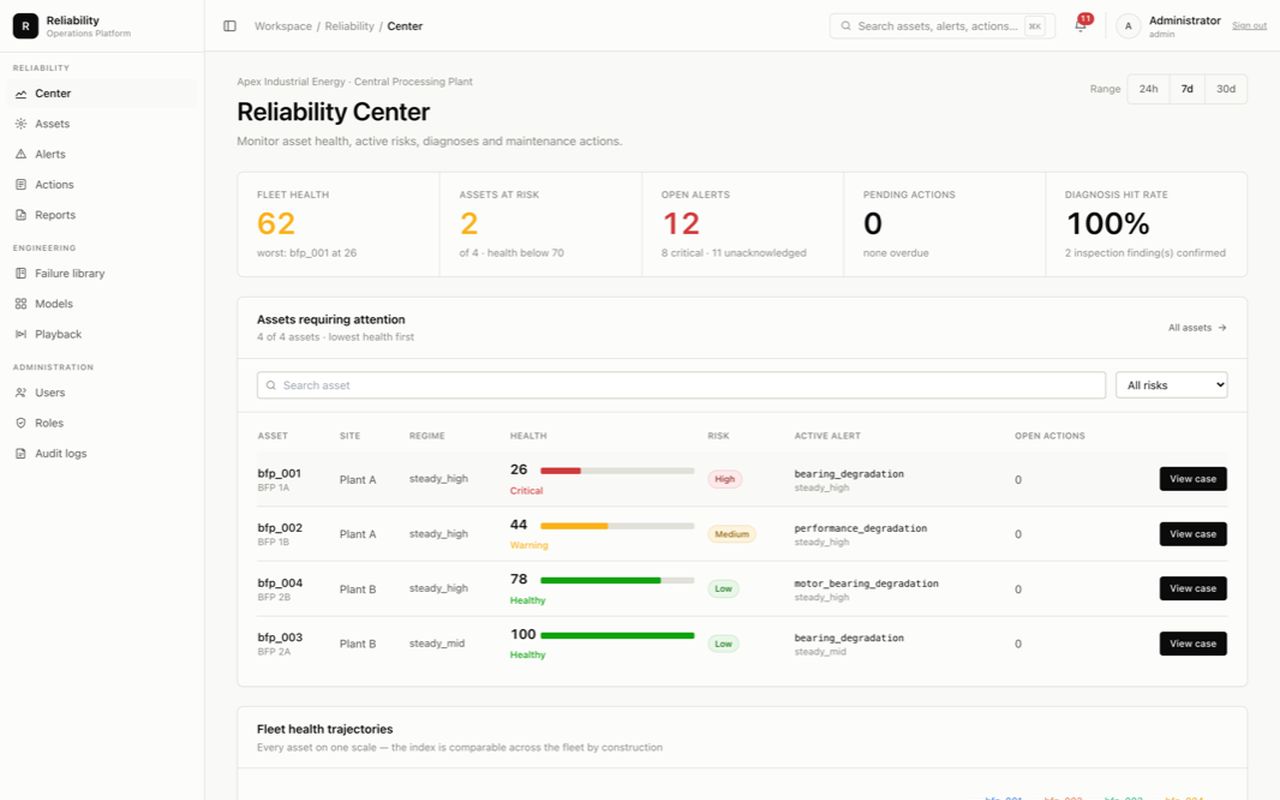Click the Search asset field
Viewport: 1280px width, 800px height.
(681, 385)
